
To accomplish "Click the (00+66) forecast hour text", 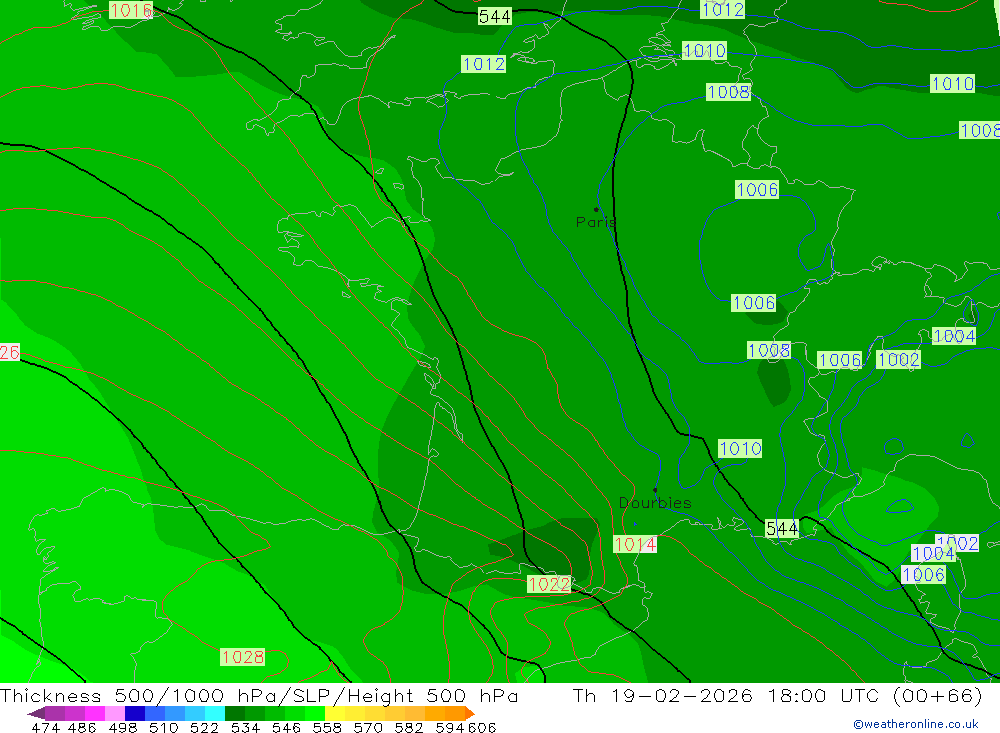I will click(x=937, y=696).
